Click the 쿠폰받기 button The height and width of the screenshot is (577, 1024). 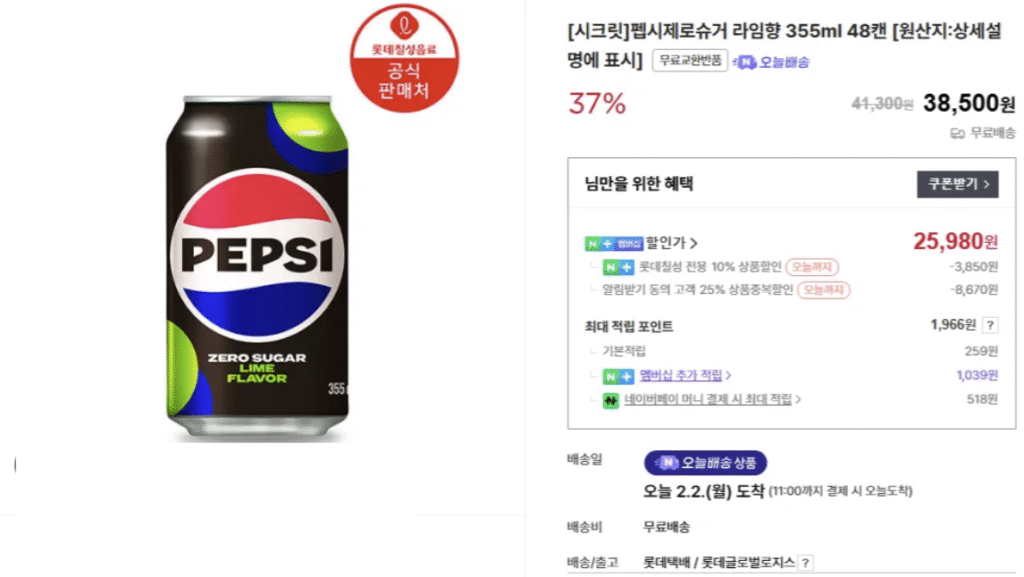click(957, 185)
